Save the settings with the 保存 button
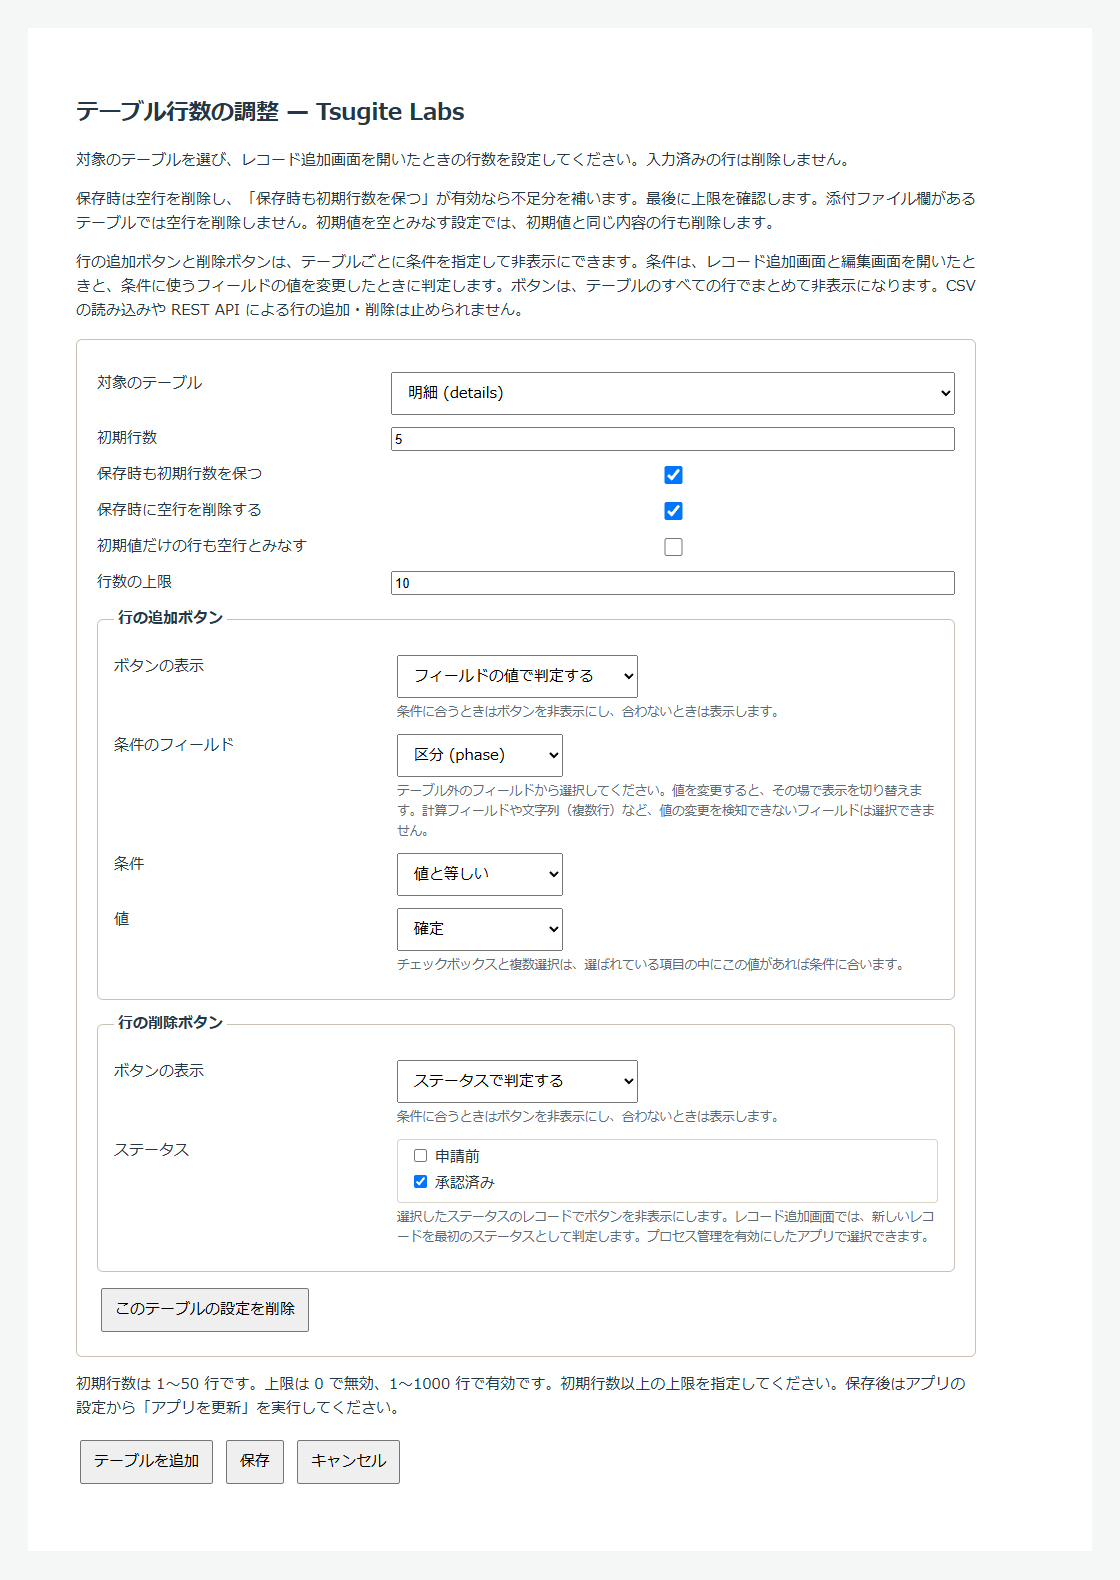1120x1580 pixels. click(x=255, y=1461)
